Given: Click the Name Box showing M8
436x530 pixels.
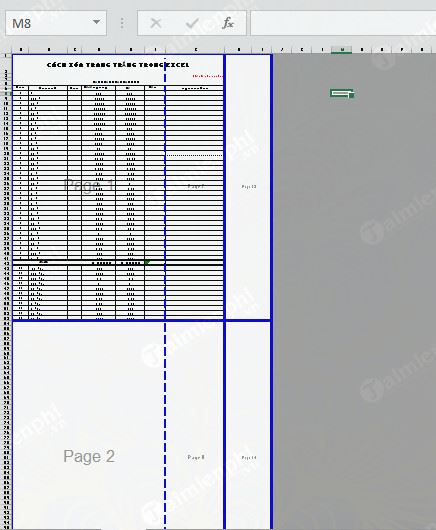Looking at the screenshot, I should coord(56,23).
